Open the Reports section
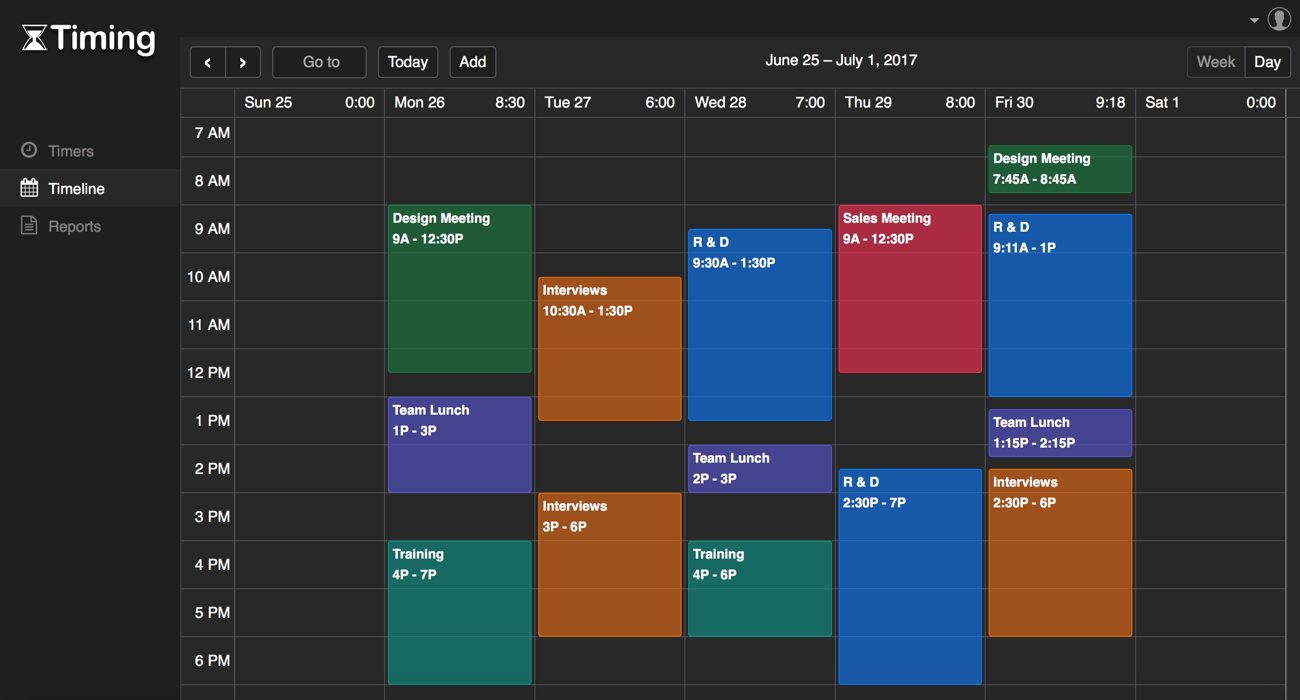The height and width of the screenshot is (700, 1300). click(74, 227)
